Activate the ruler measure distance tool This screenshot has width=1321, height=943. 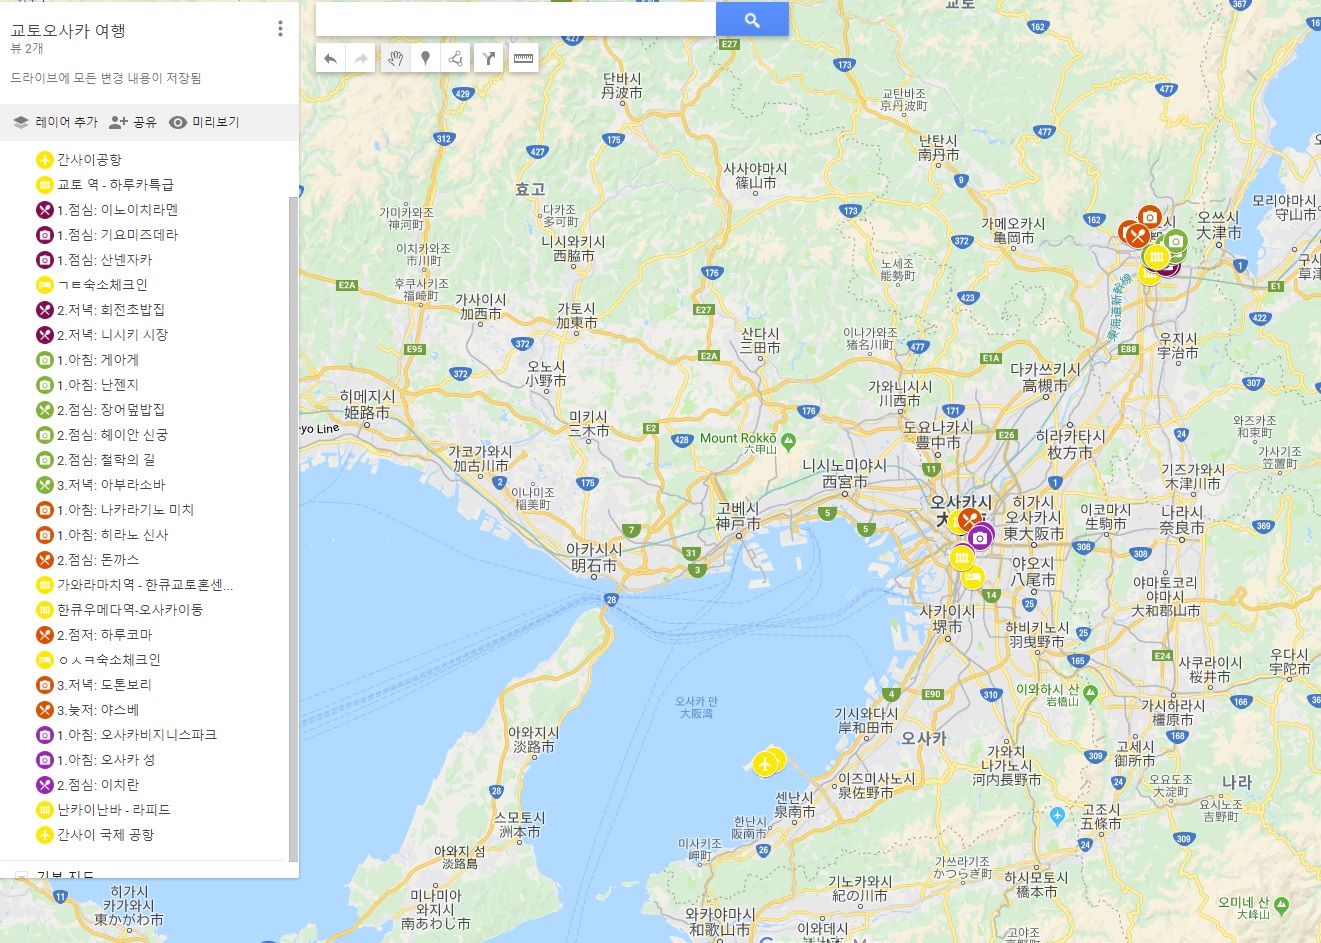point(523,59)
